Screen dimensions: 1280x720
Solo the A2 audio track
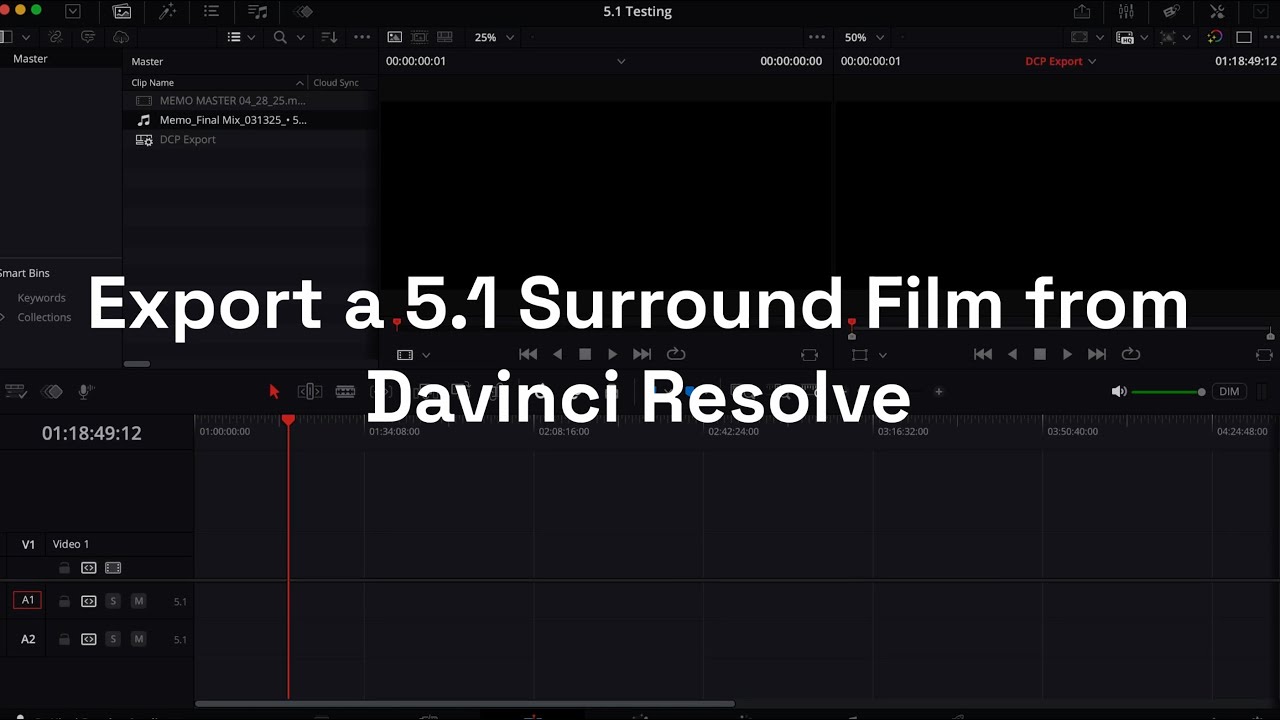pyautogui.click(x=113, y=639)
